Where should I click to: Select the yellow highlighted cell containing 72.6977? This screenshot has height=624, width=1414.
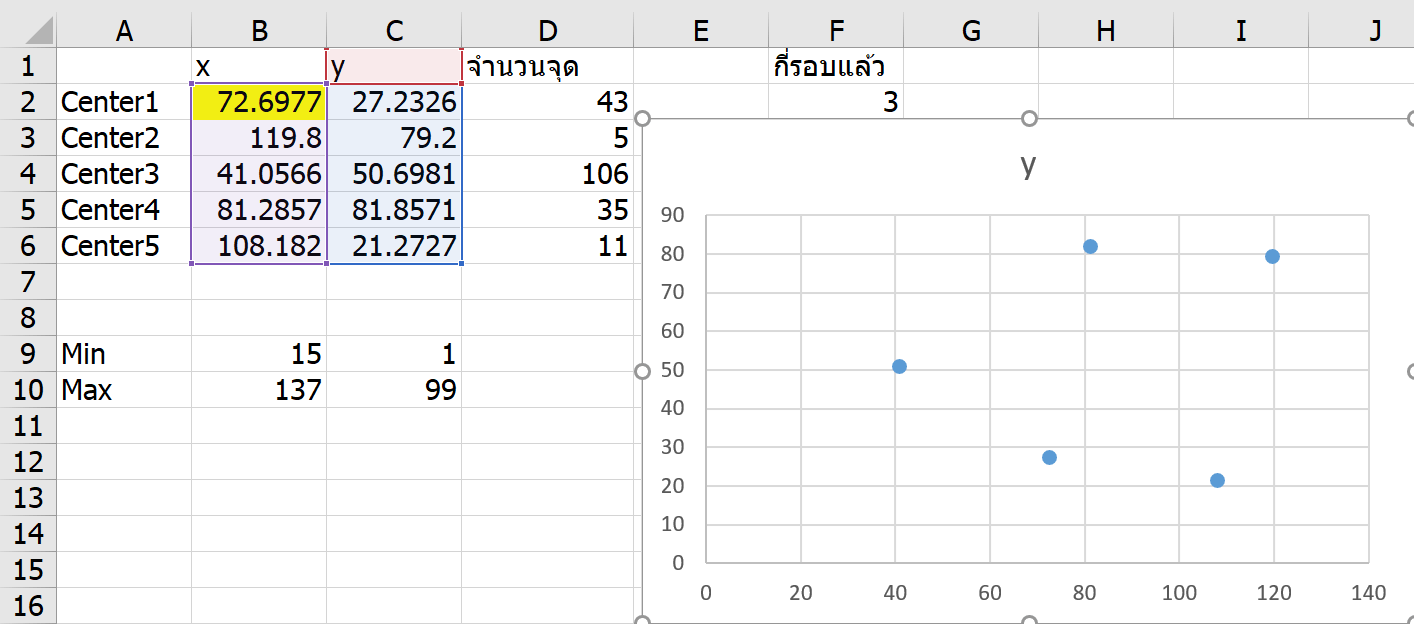click(x=259, y=102)
